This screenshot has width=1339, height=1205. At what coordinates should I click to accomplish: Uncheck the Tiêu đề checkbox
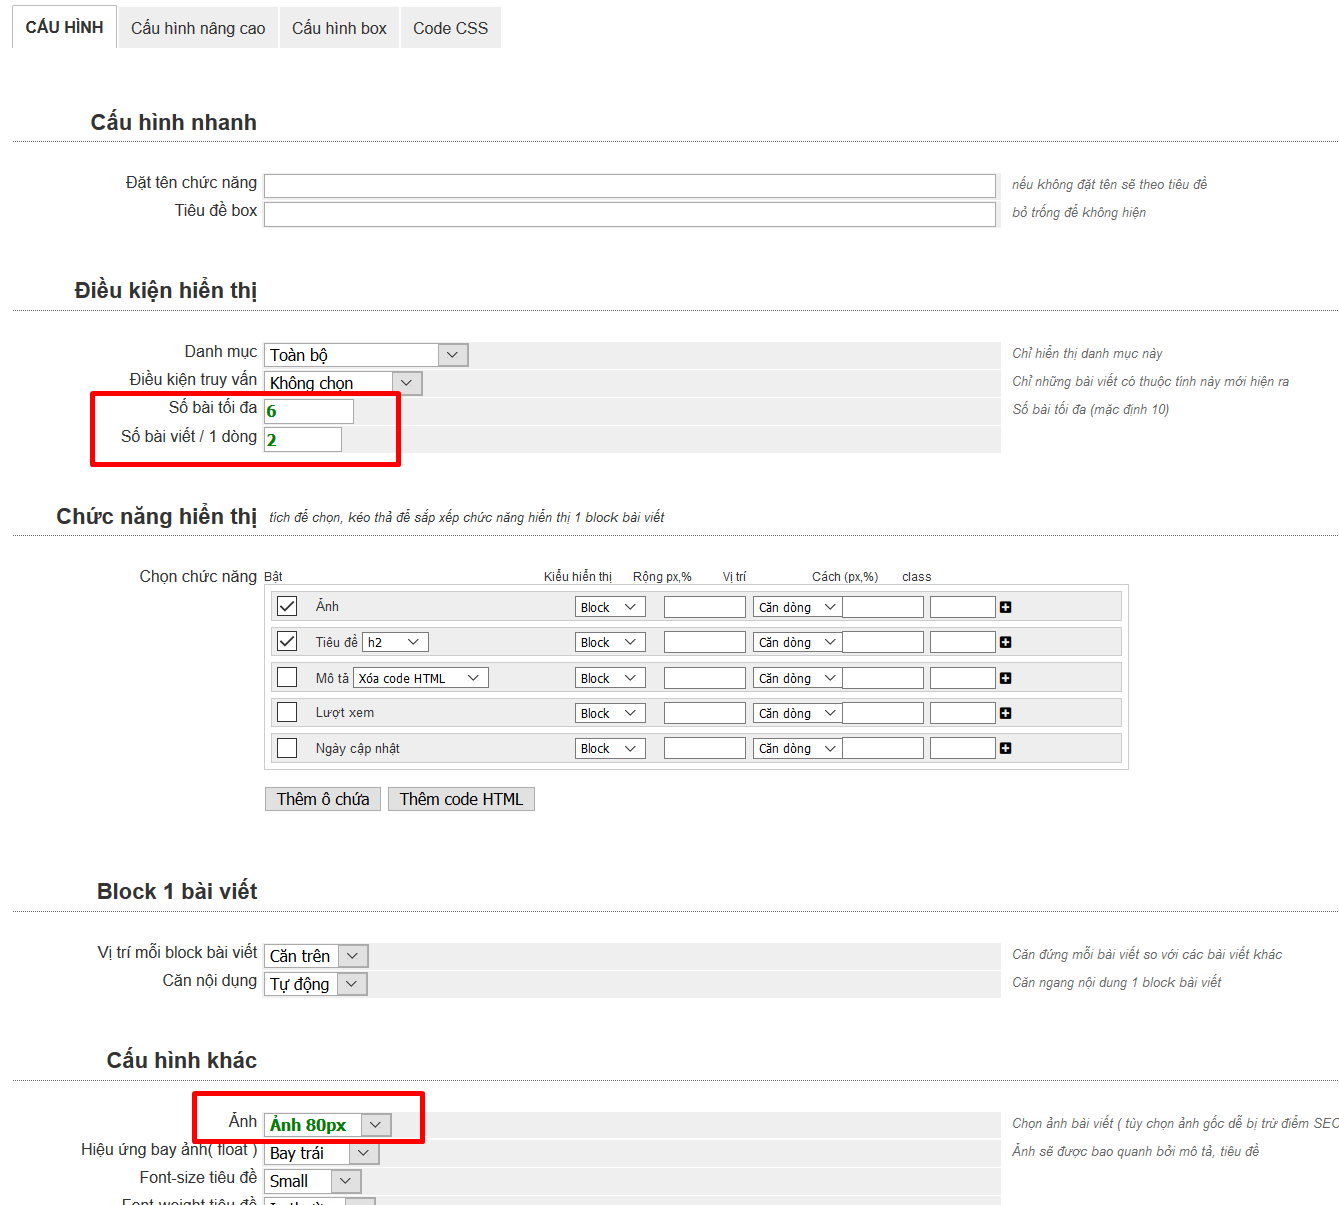287,641
